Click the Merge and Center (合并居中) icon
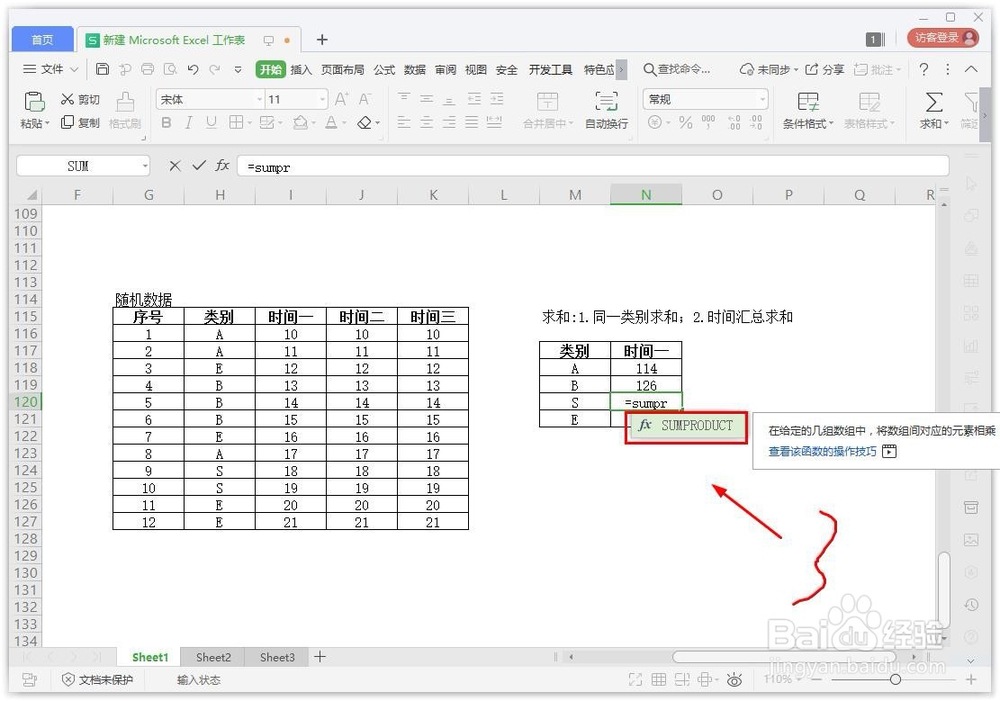 (x=547, y=101)
